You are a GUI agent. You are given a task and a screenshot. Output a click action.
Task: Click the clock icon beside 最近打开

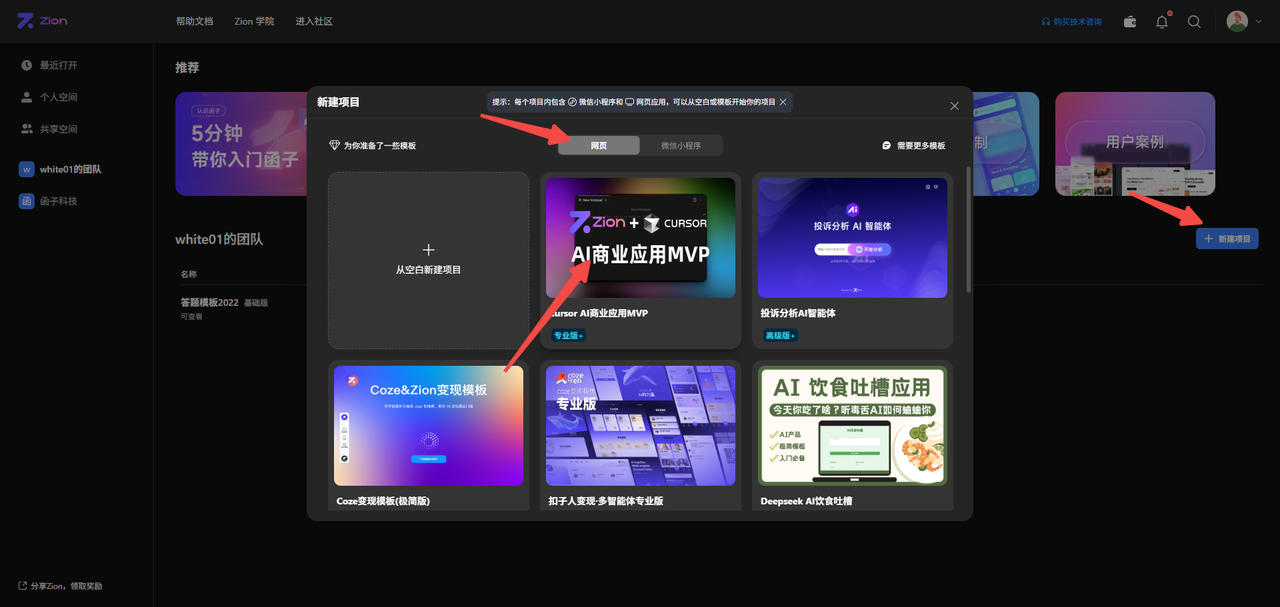coord(27,65)
